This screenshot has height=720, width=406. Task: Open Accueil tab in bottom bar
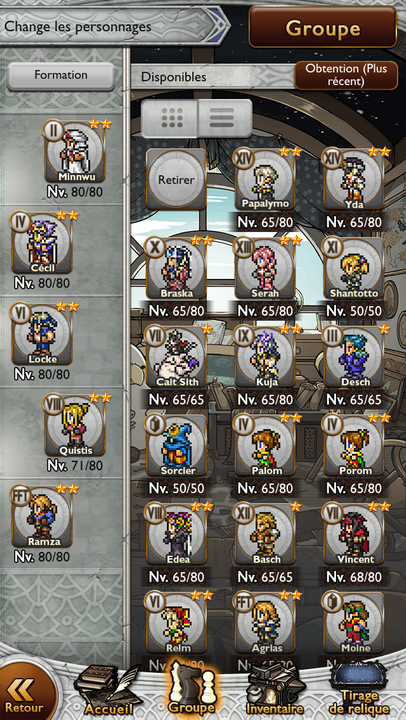[x=107, y=693]
